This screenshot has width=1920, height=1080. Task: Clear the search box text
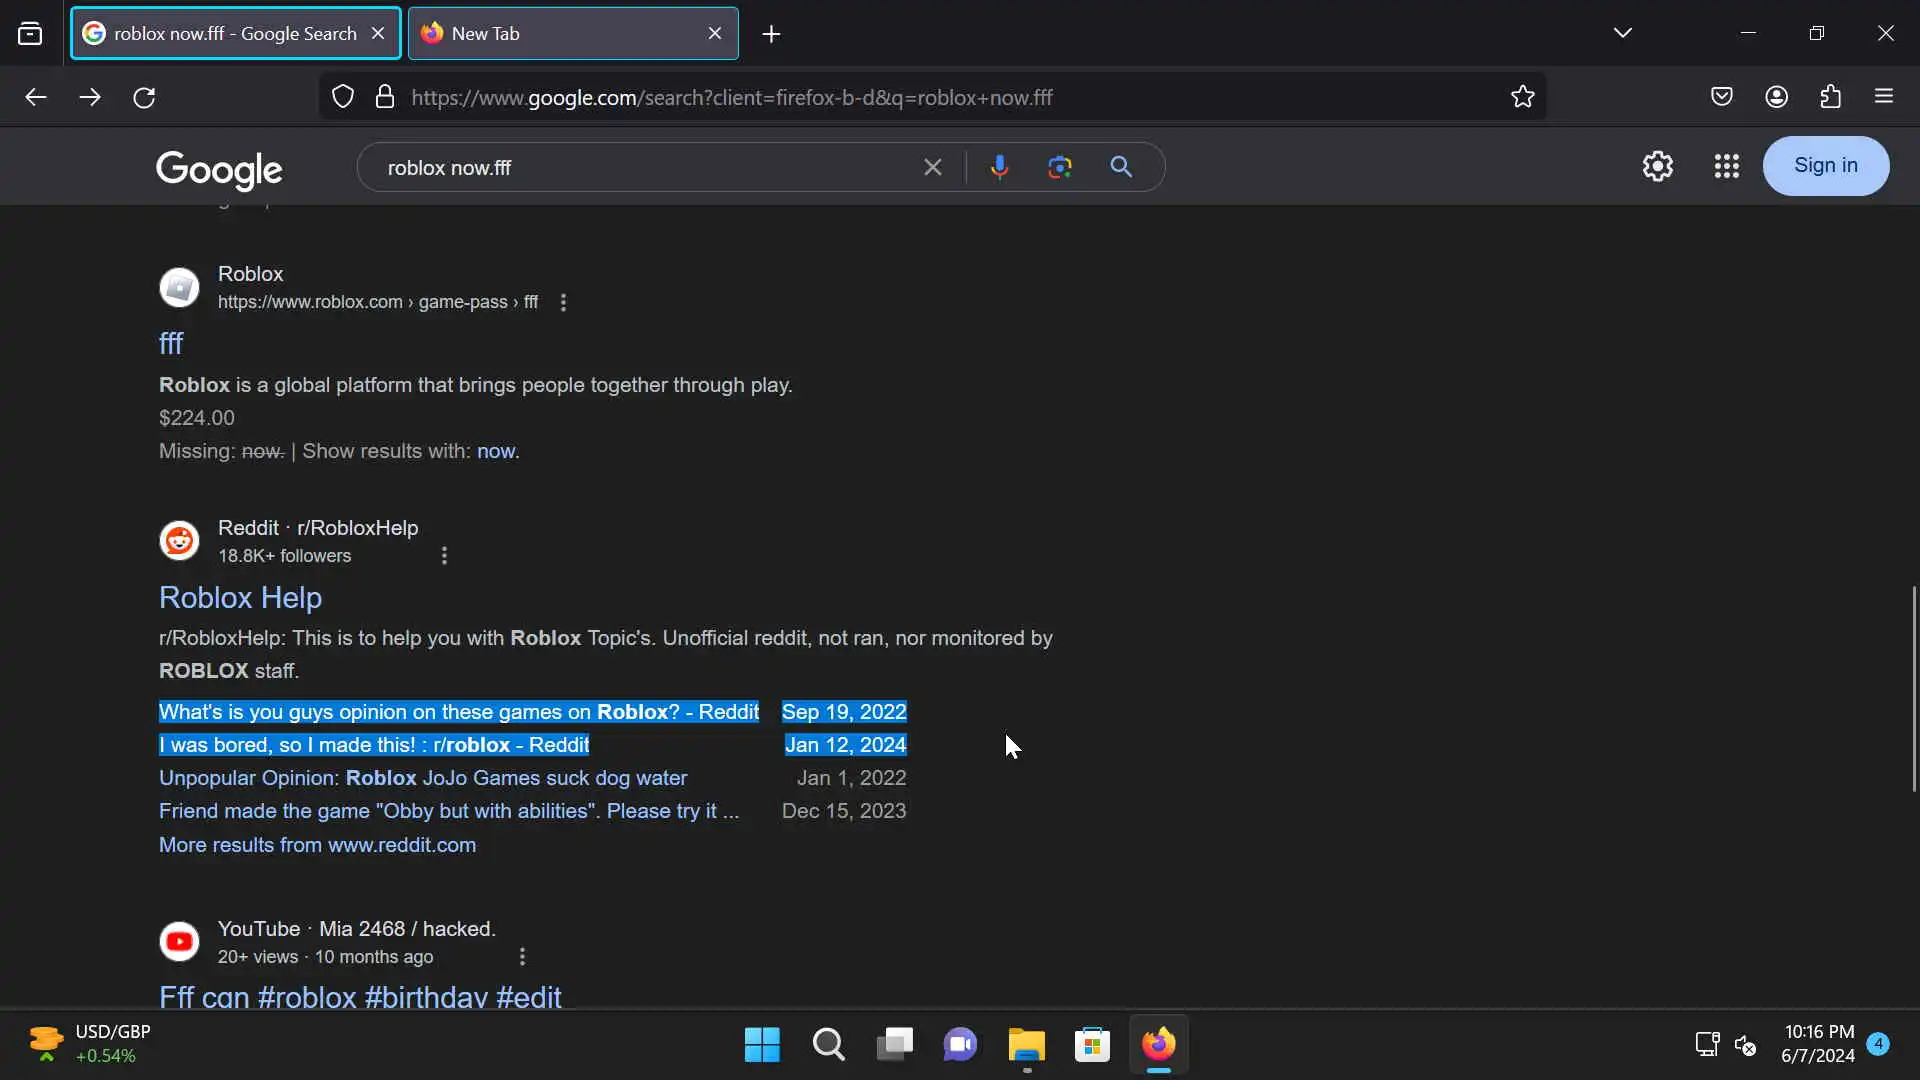pos(932,167)
